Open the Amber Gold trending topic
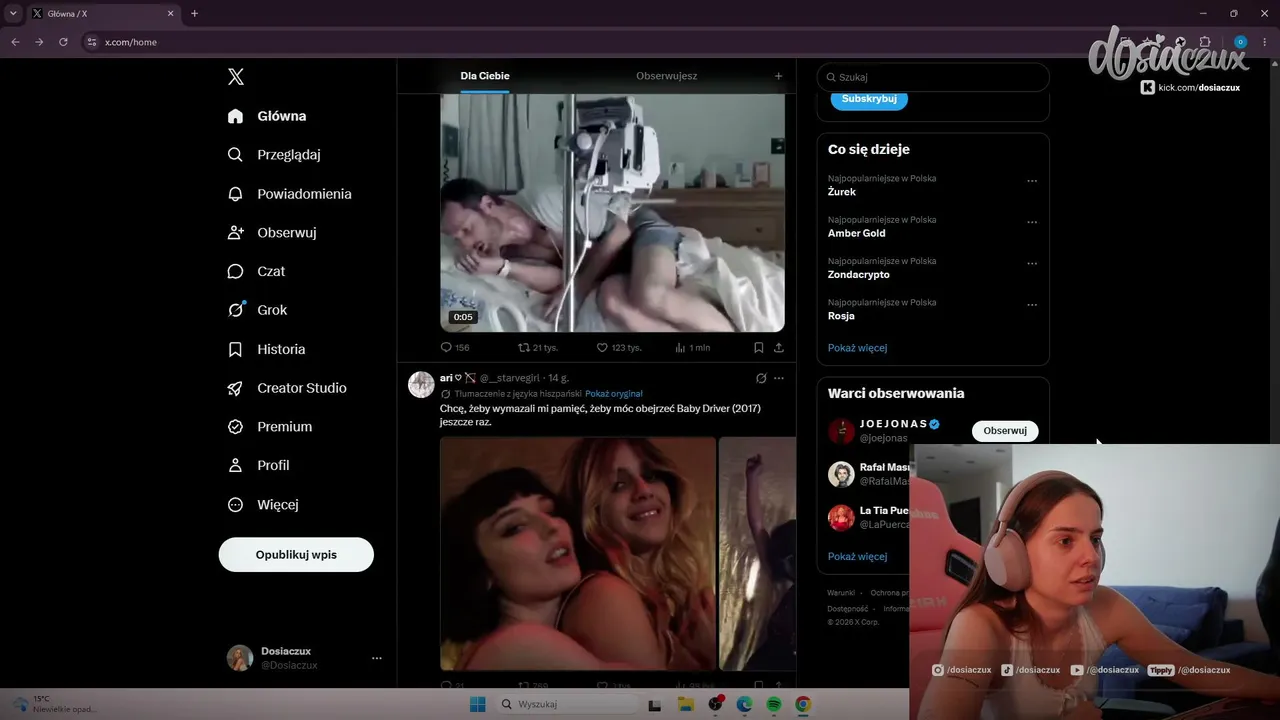1280x720 pixels. coord(857,233)
